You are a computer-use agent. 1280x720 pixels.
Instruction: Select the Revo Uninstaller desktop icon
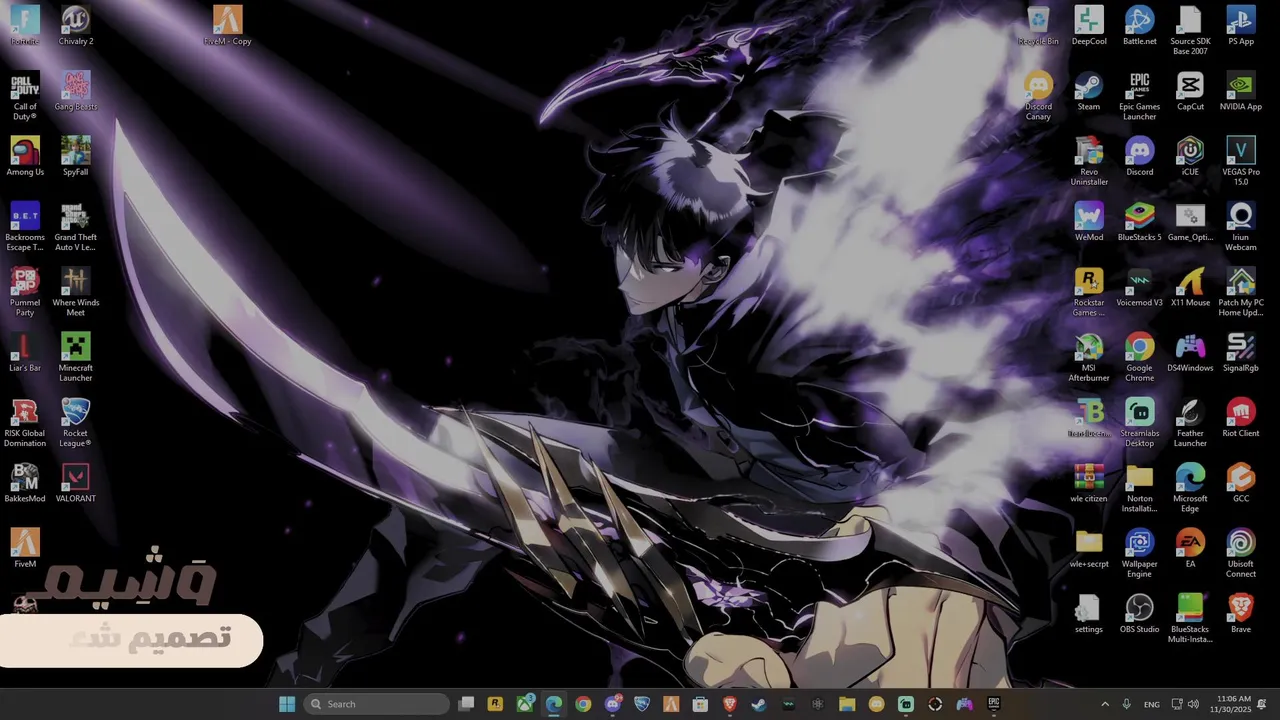[1089, 161]
